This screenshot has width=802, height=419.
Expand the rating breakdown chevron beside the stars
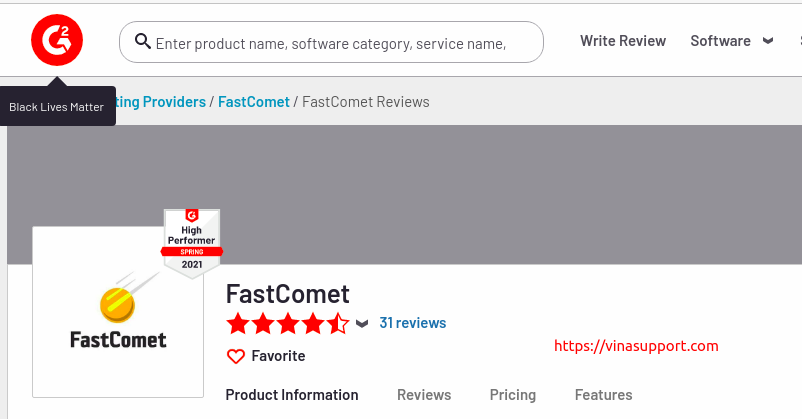[x=362, y=323]
